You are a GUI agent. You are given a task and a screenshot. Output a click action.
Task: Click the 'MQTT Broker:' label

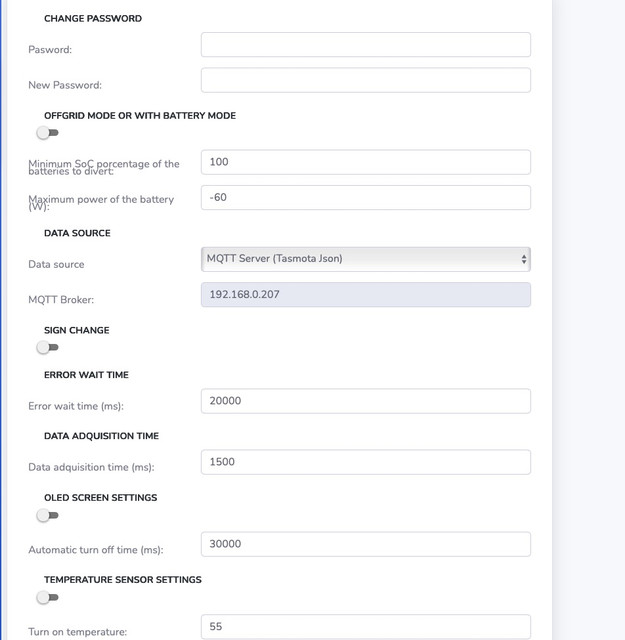click(x=61, y=300)
